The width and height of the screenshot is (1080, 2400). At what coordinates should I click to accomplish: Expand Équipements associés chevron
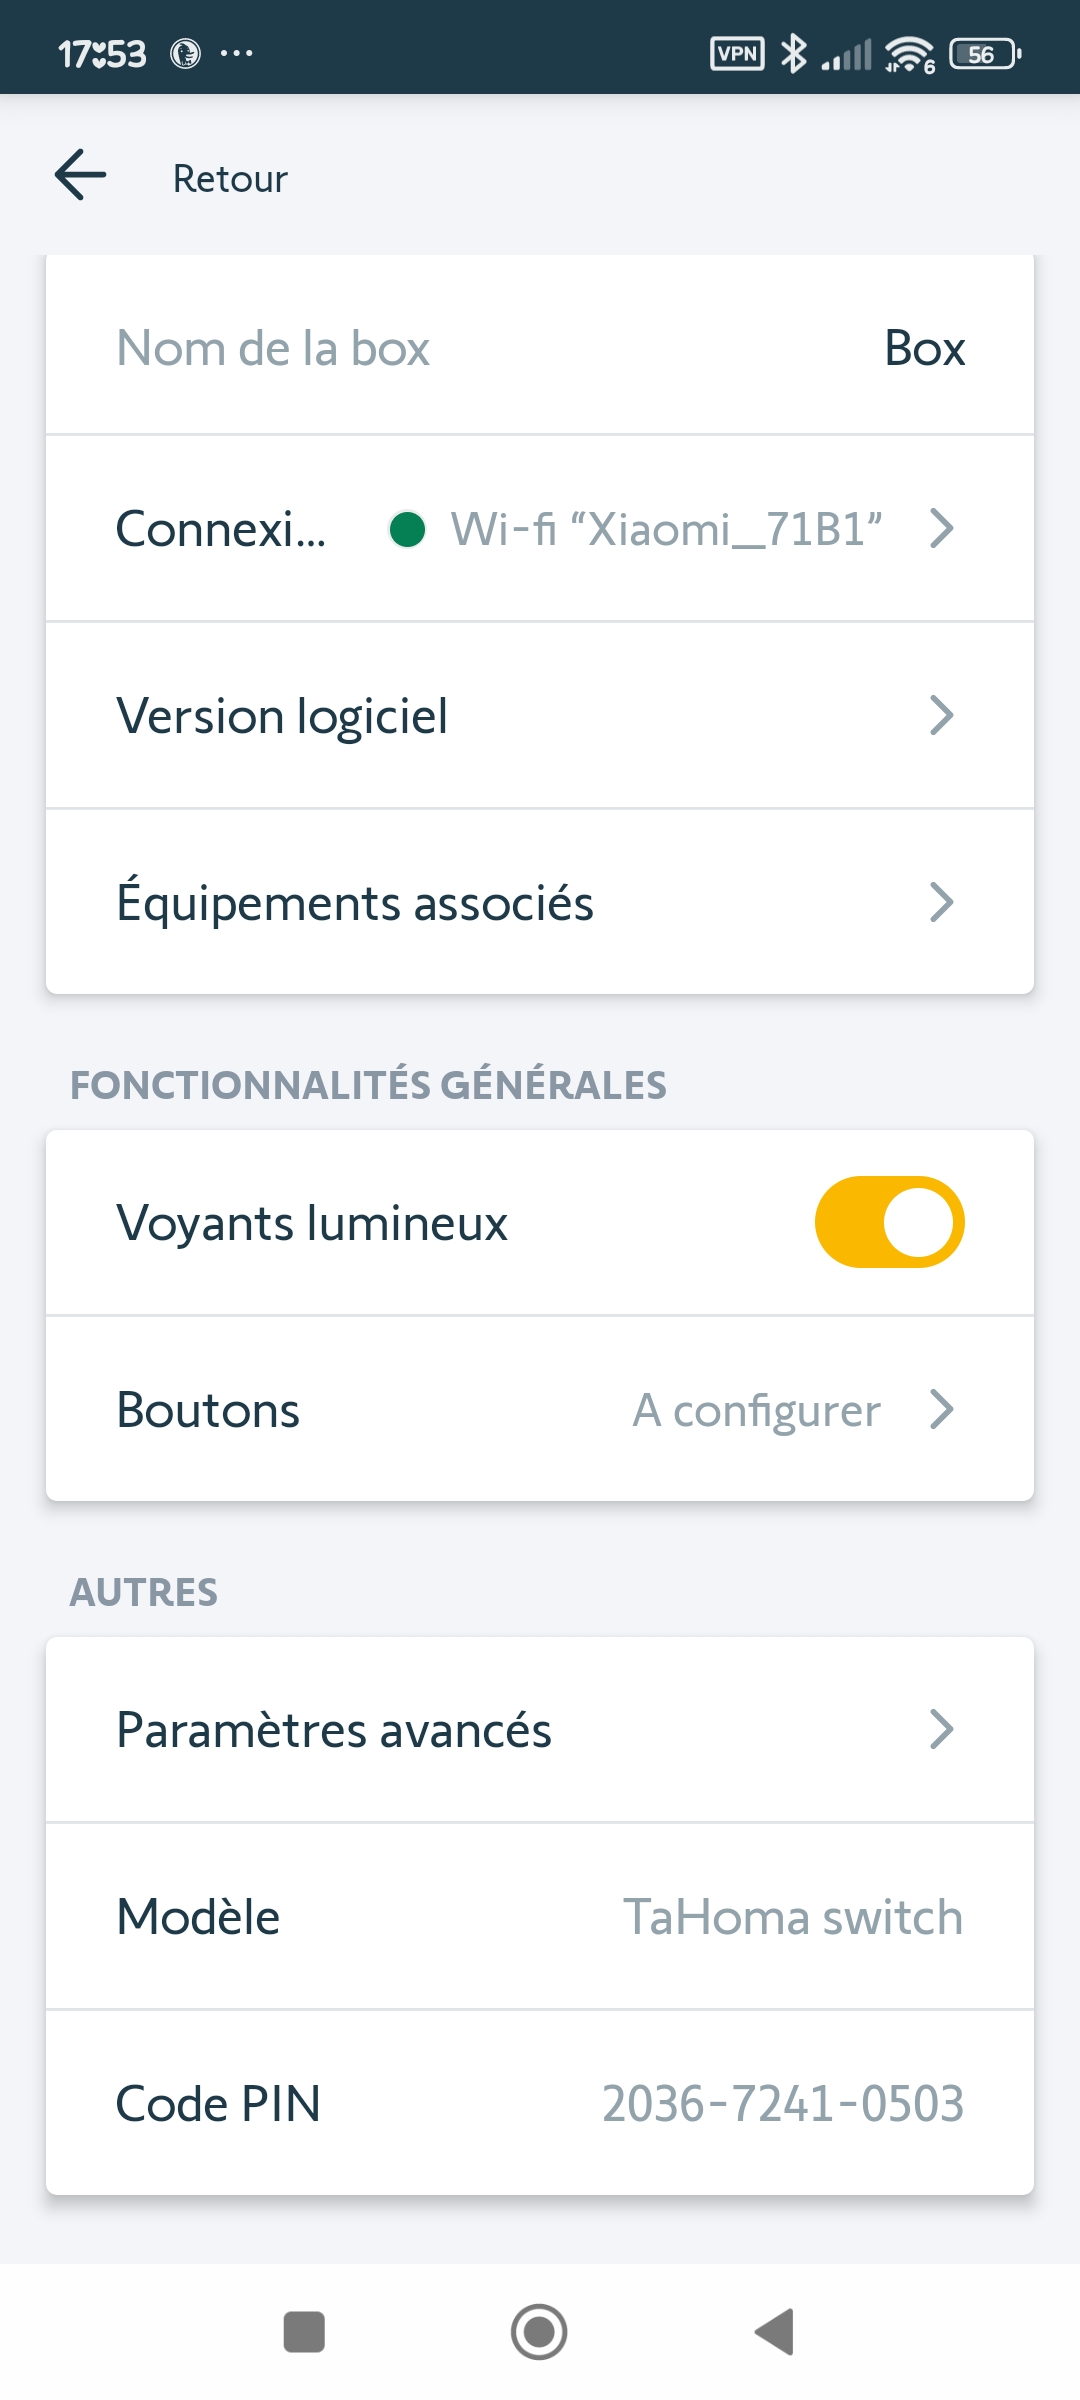(x=941, y=903)
